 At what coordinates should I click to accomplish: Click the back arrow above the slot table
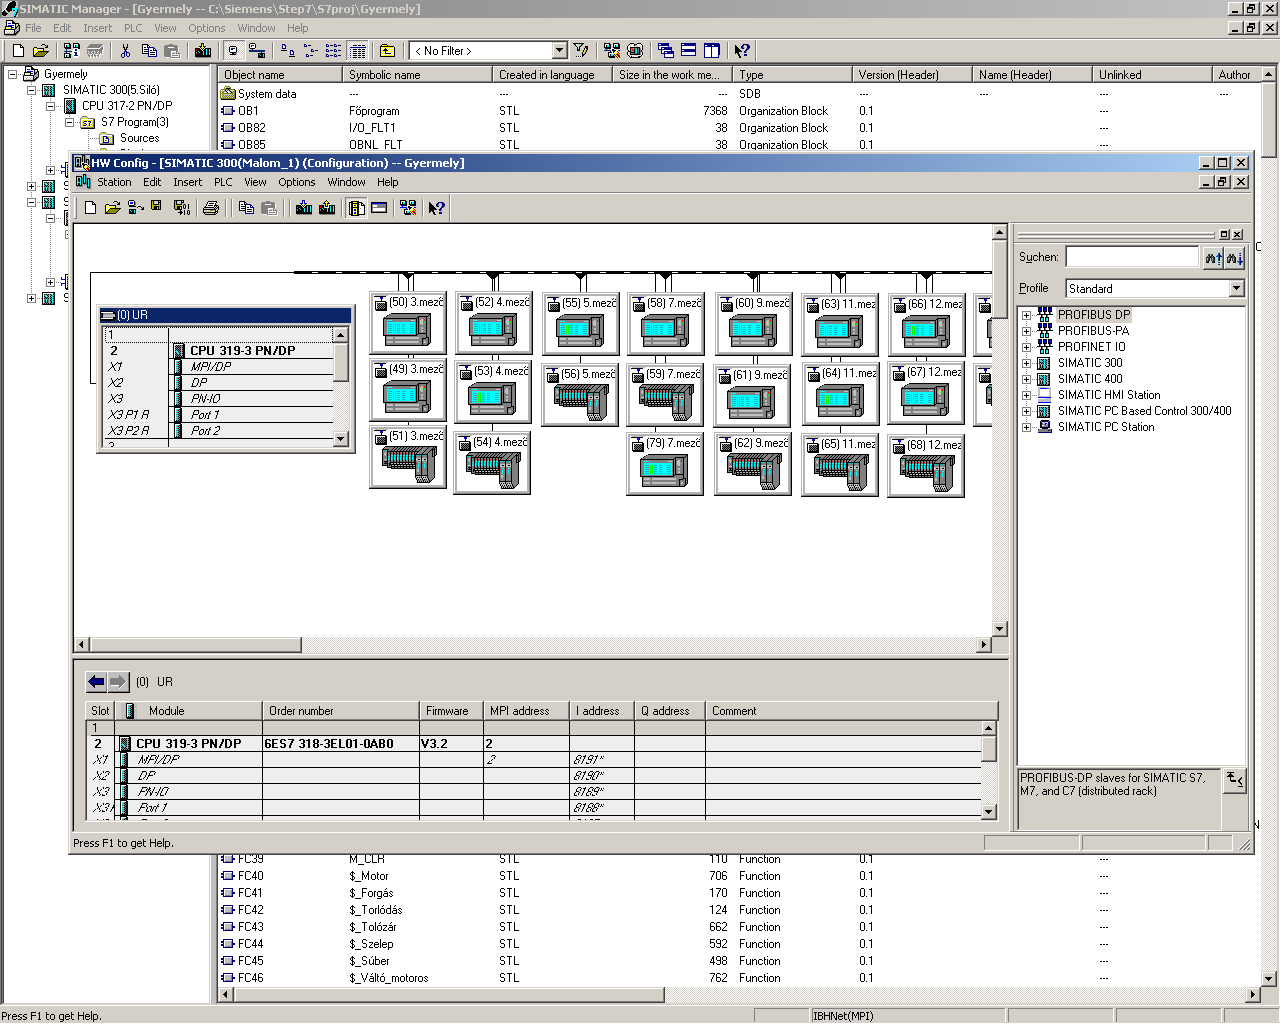(x=96, y=682)
